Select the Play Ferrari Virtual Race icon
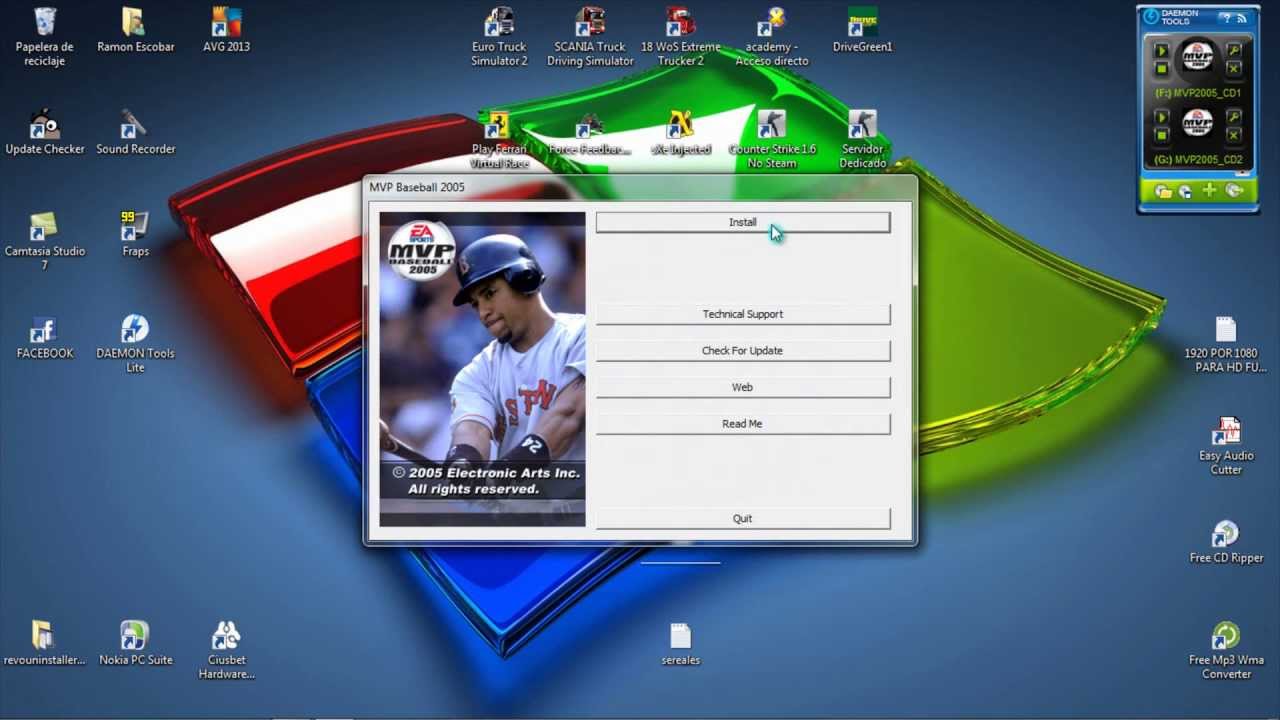The image size is (1280, 720). tap(499, 139)
